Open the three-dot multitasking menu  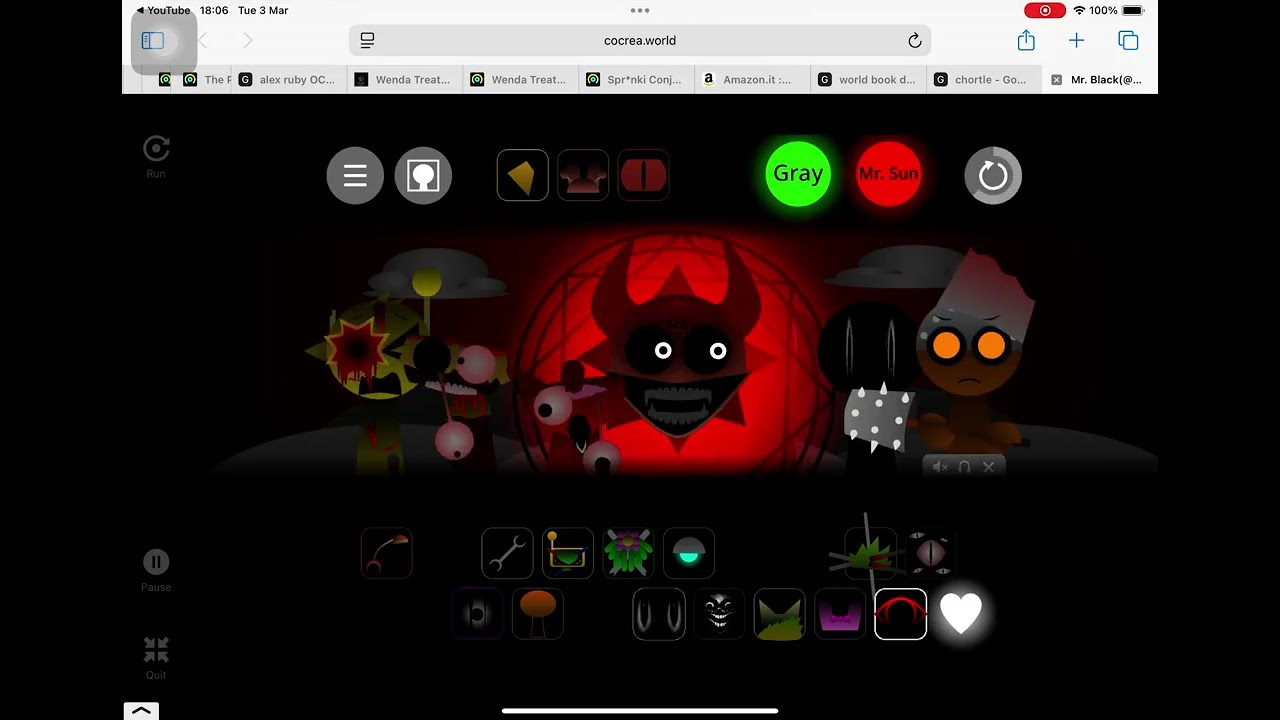pyautogui.click(x=640, y=10)
